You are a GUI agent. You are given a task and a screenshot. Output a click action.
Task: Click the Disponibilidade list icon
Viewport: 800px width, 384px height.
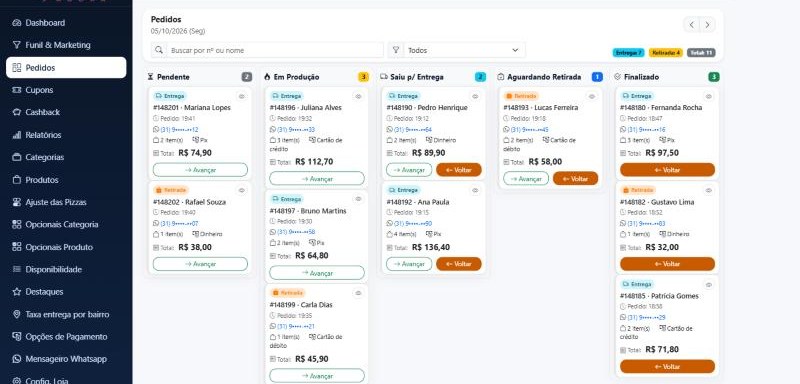16,269
